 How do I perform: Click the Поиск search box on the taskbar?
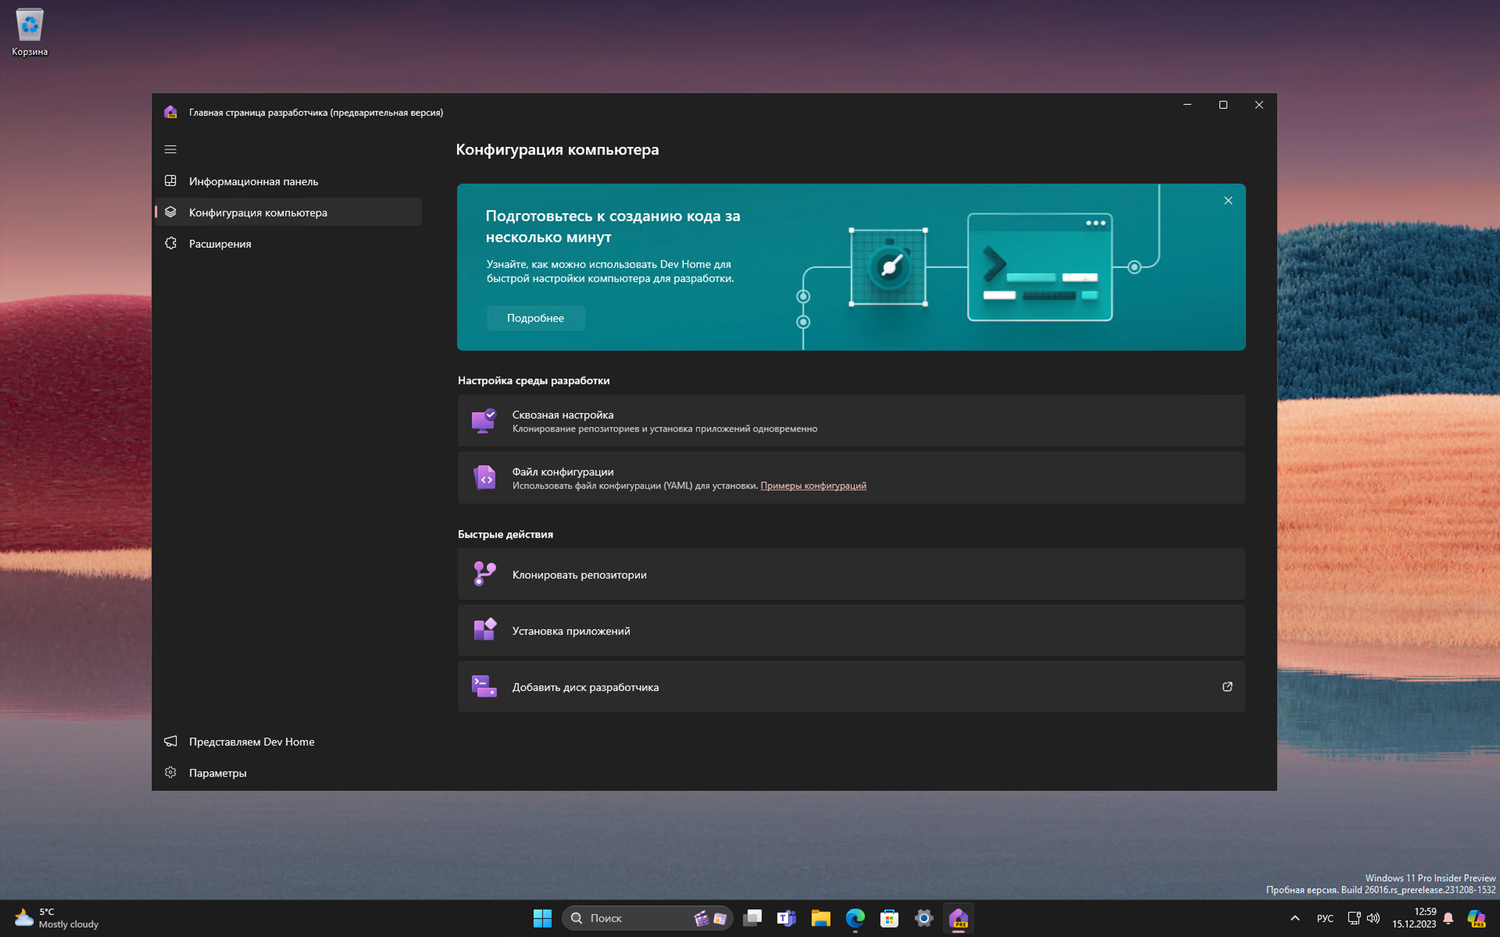pyautogui.click(x=647, y=918)
